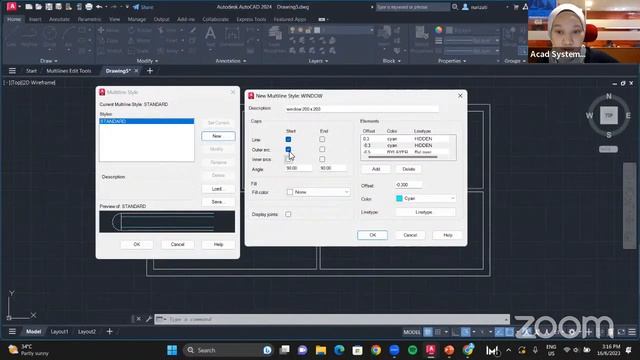Screen dimensions: 640x360
Task: Open Layer Properties from Layers panel
Action: click(x=275, y=40)
